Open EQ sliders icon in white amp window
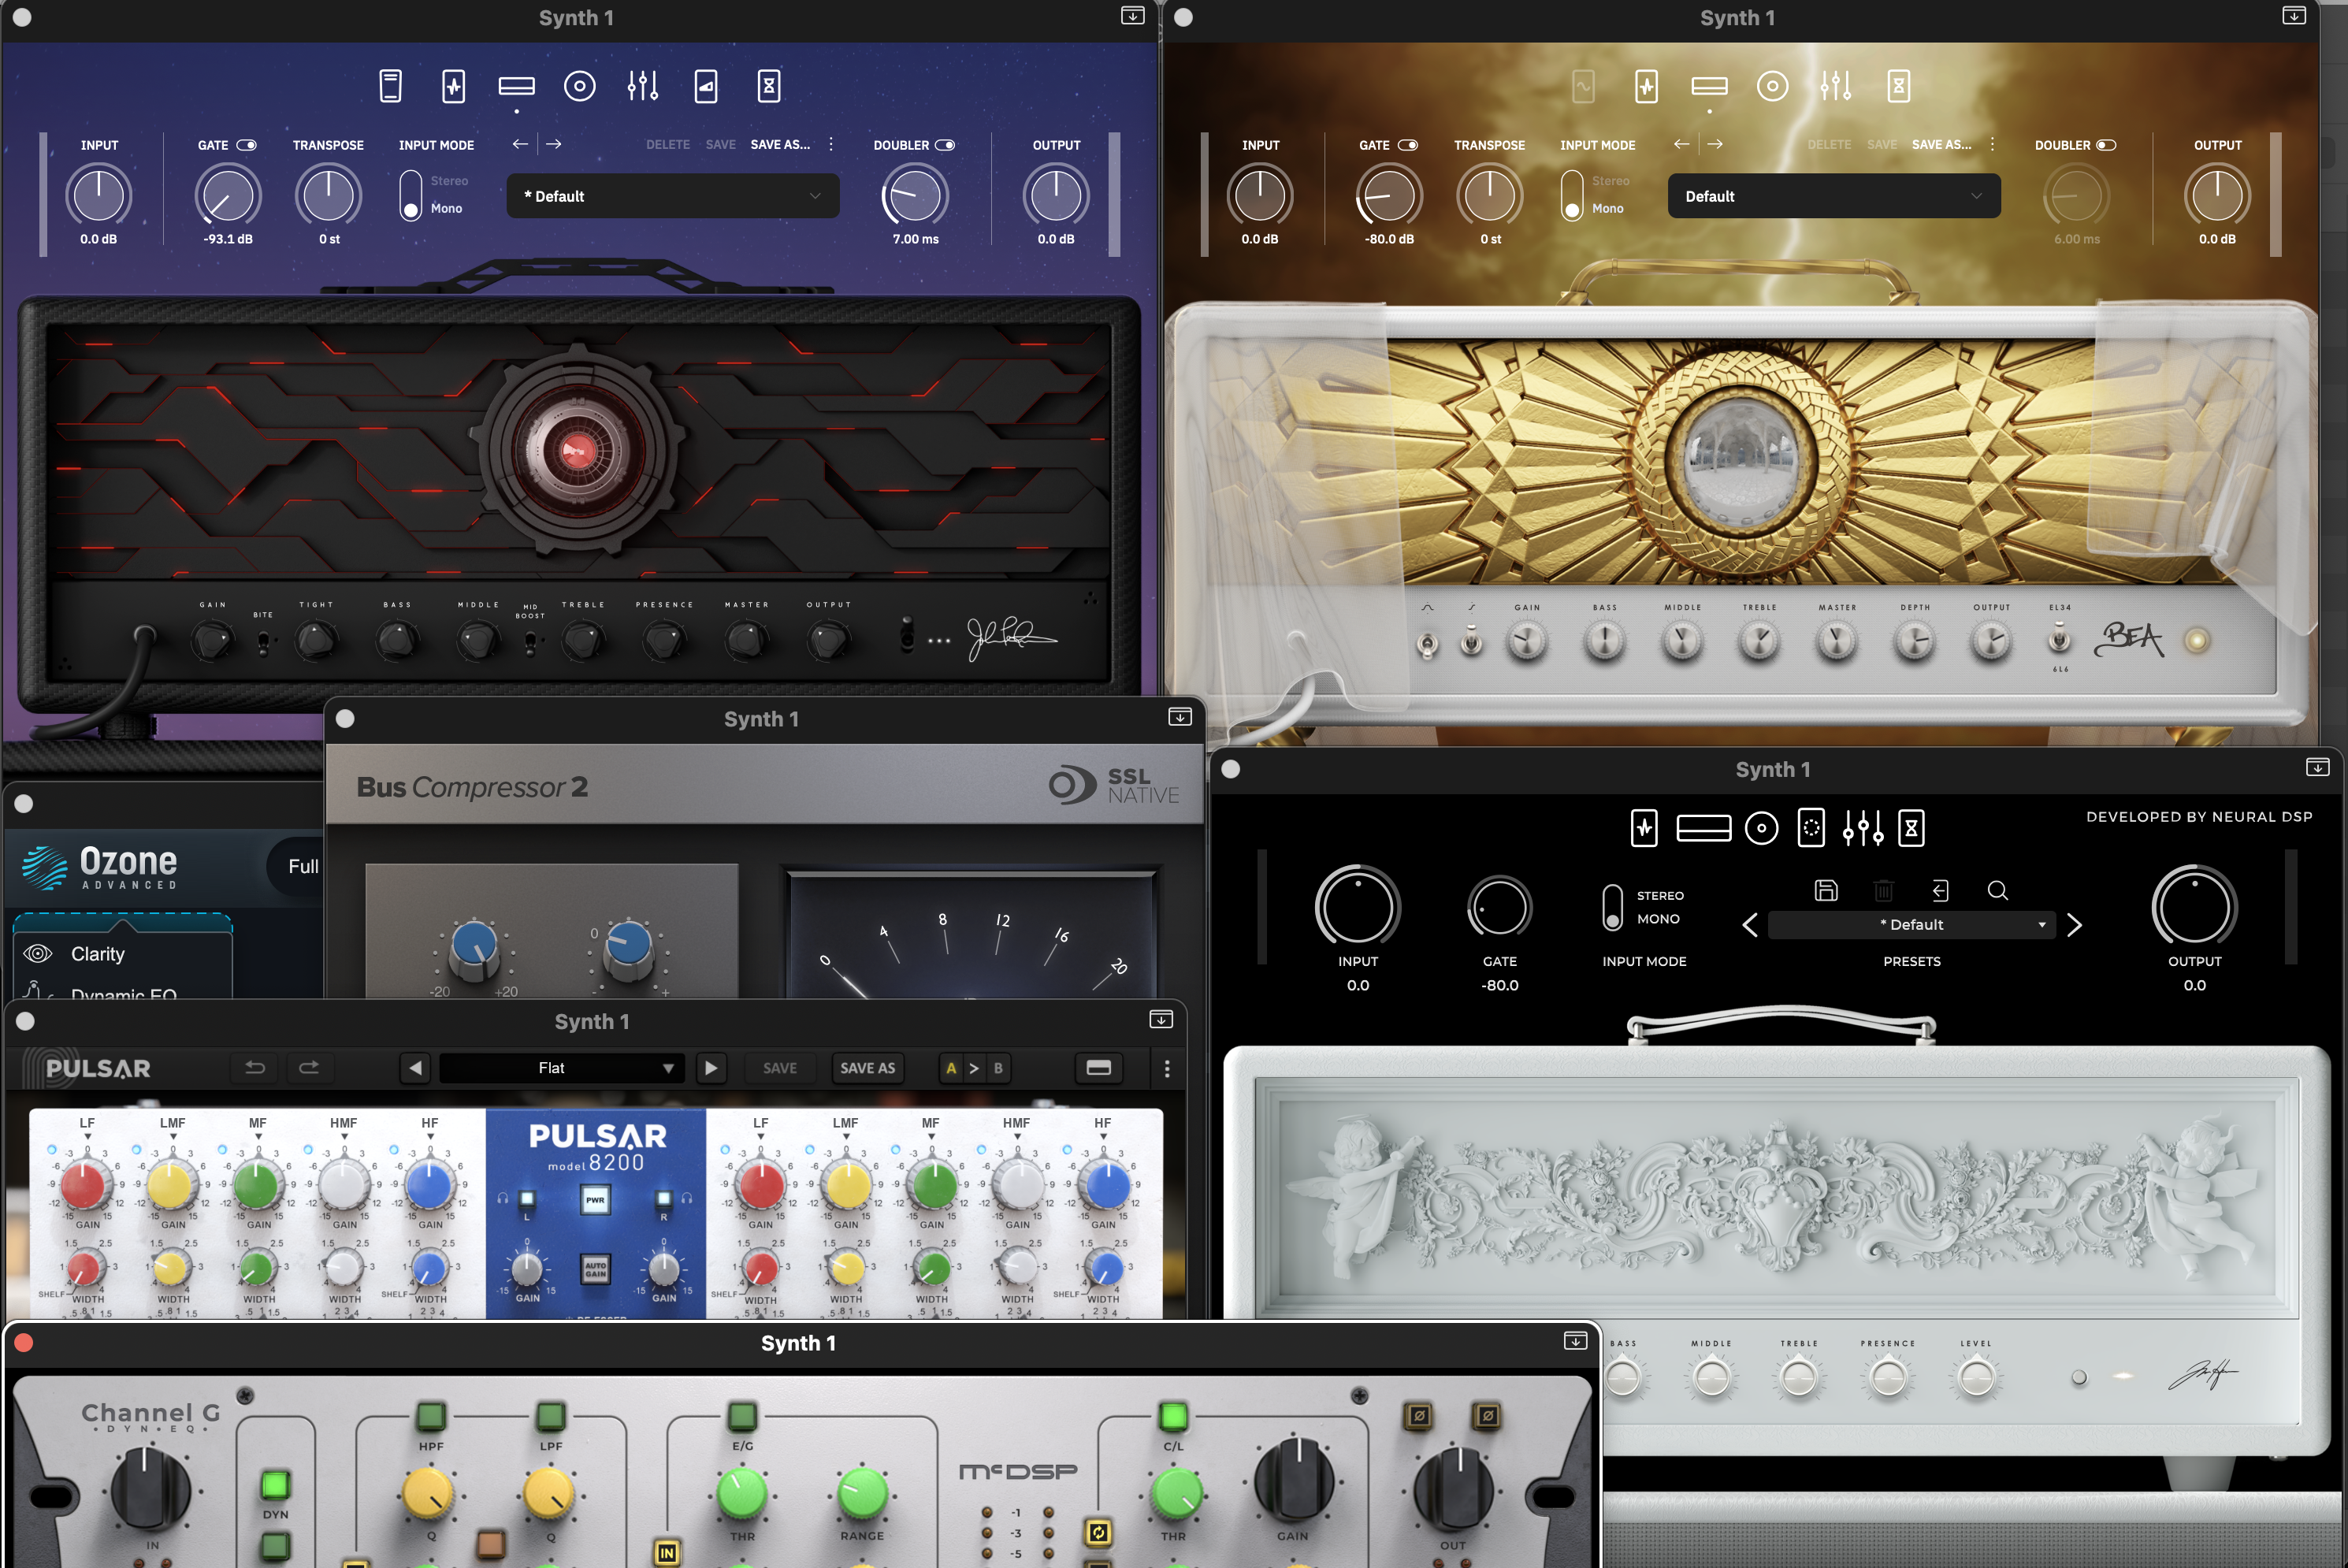The width and height of the screenshot is (2348, 1568). [x=1864, y=828]
